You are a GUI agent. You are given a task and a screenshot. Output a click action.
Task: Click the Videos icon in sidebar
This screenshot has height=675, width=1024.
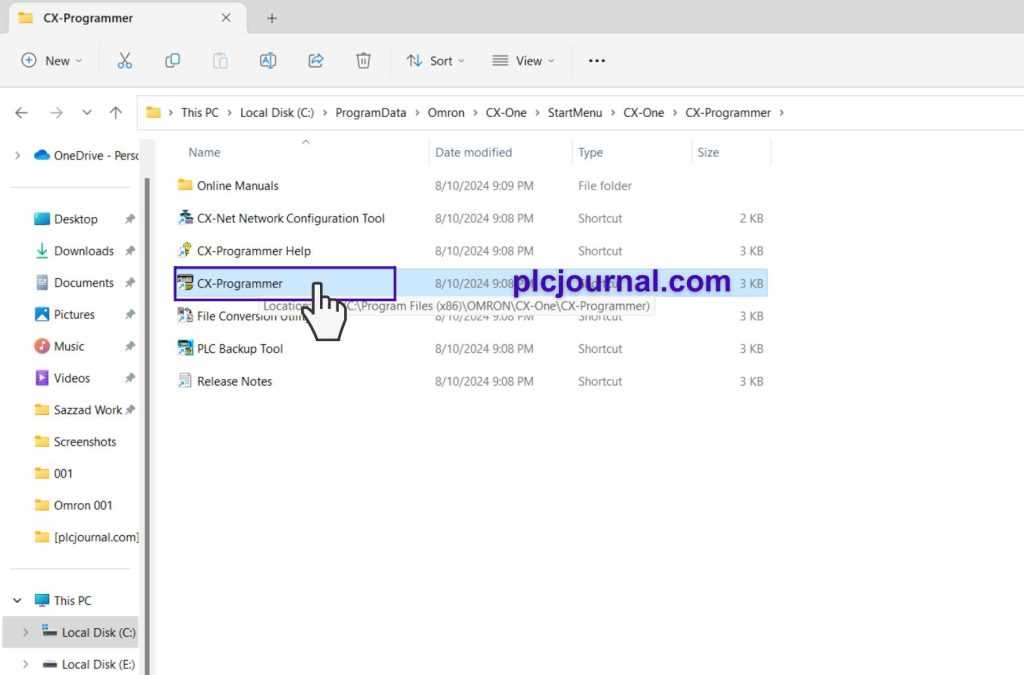tap(42, 378)
